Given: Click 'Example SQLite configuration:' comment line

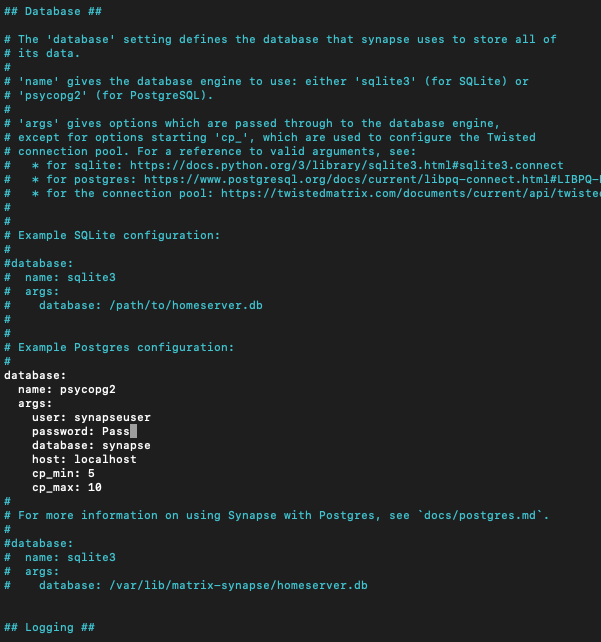Looking at the screenshot, I should point(119,235).
